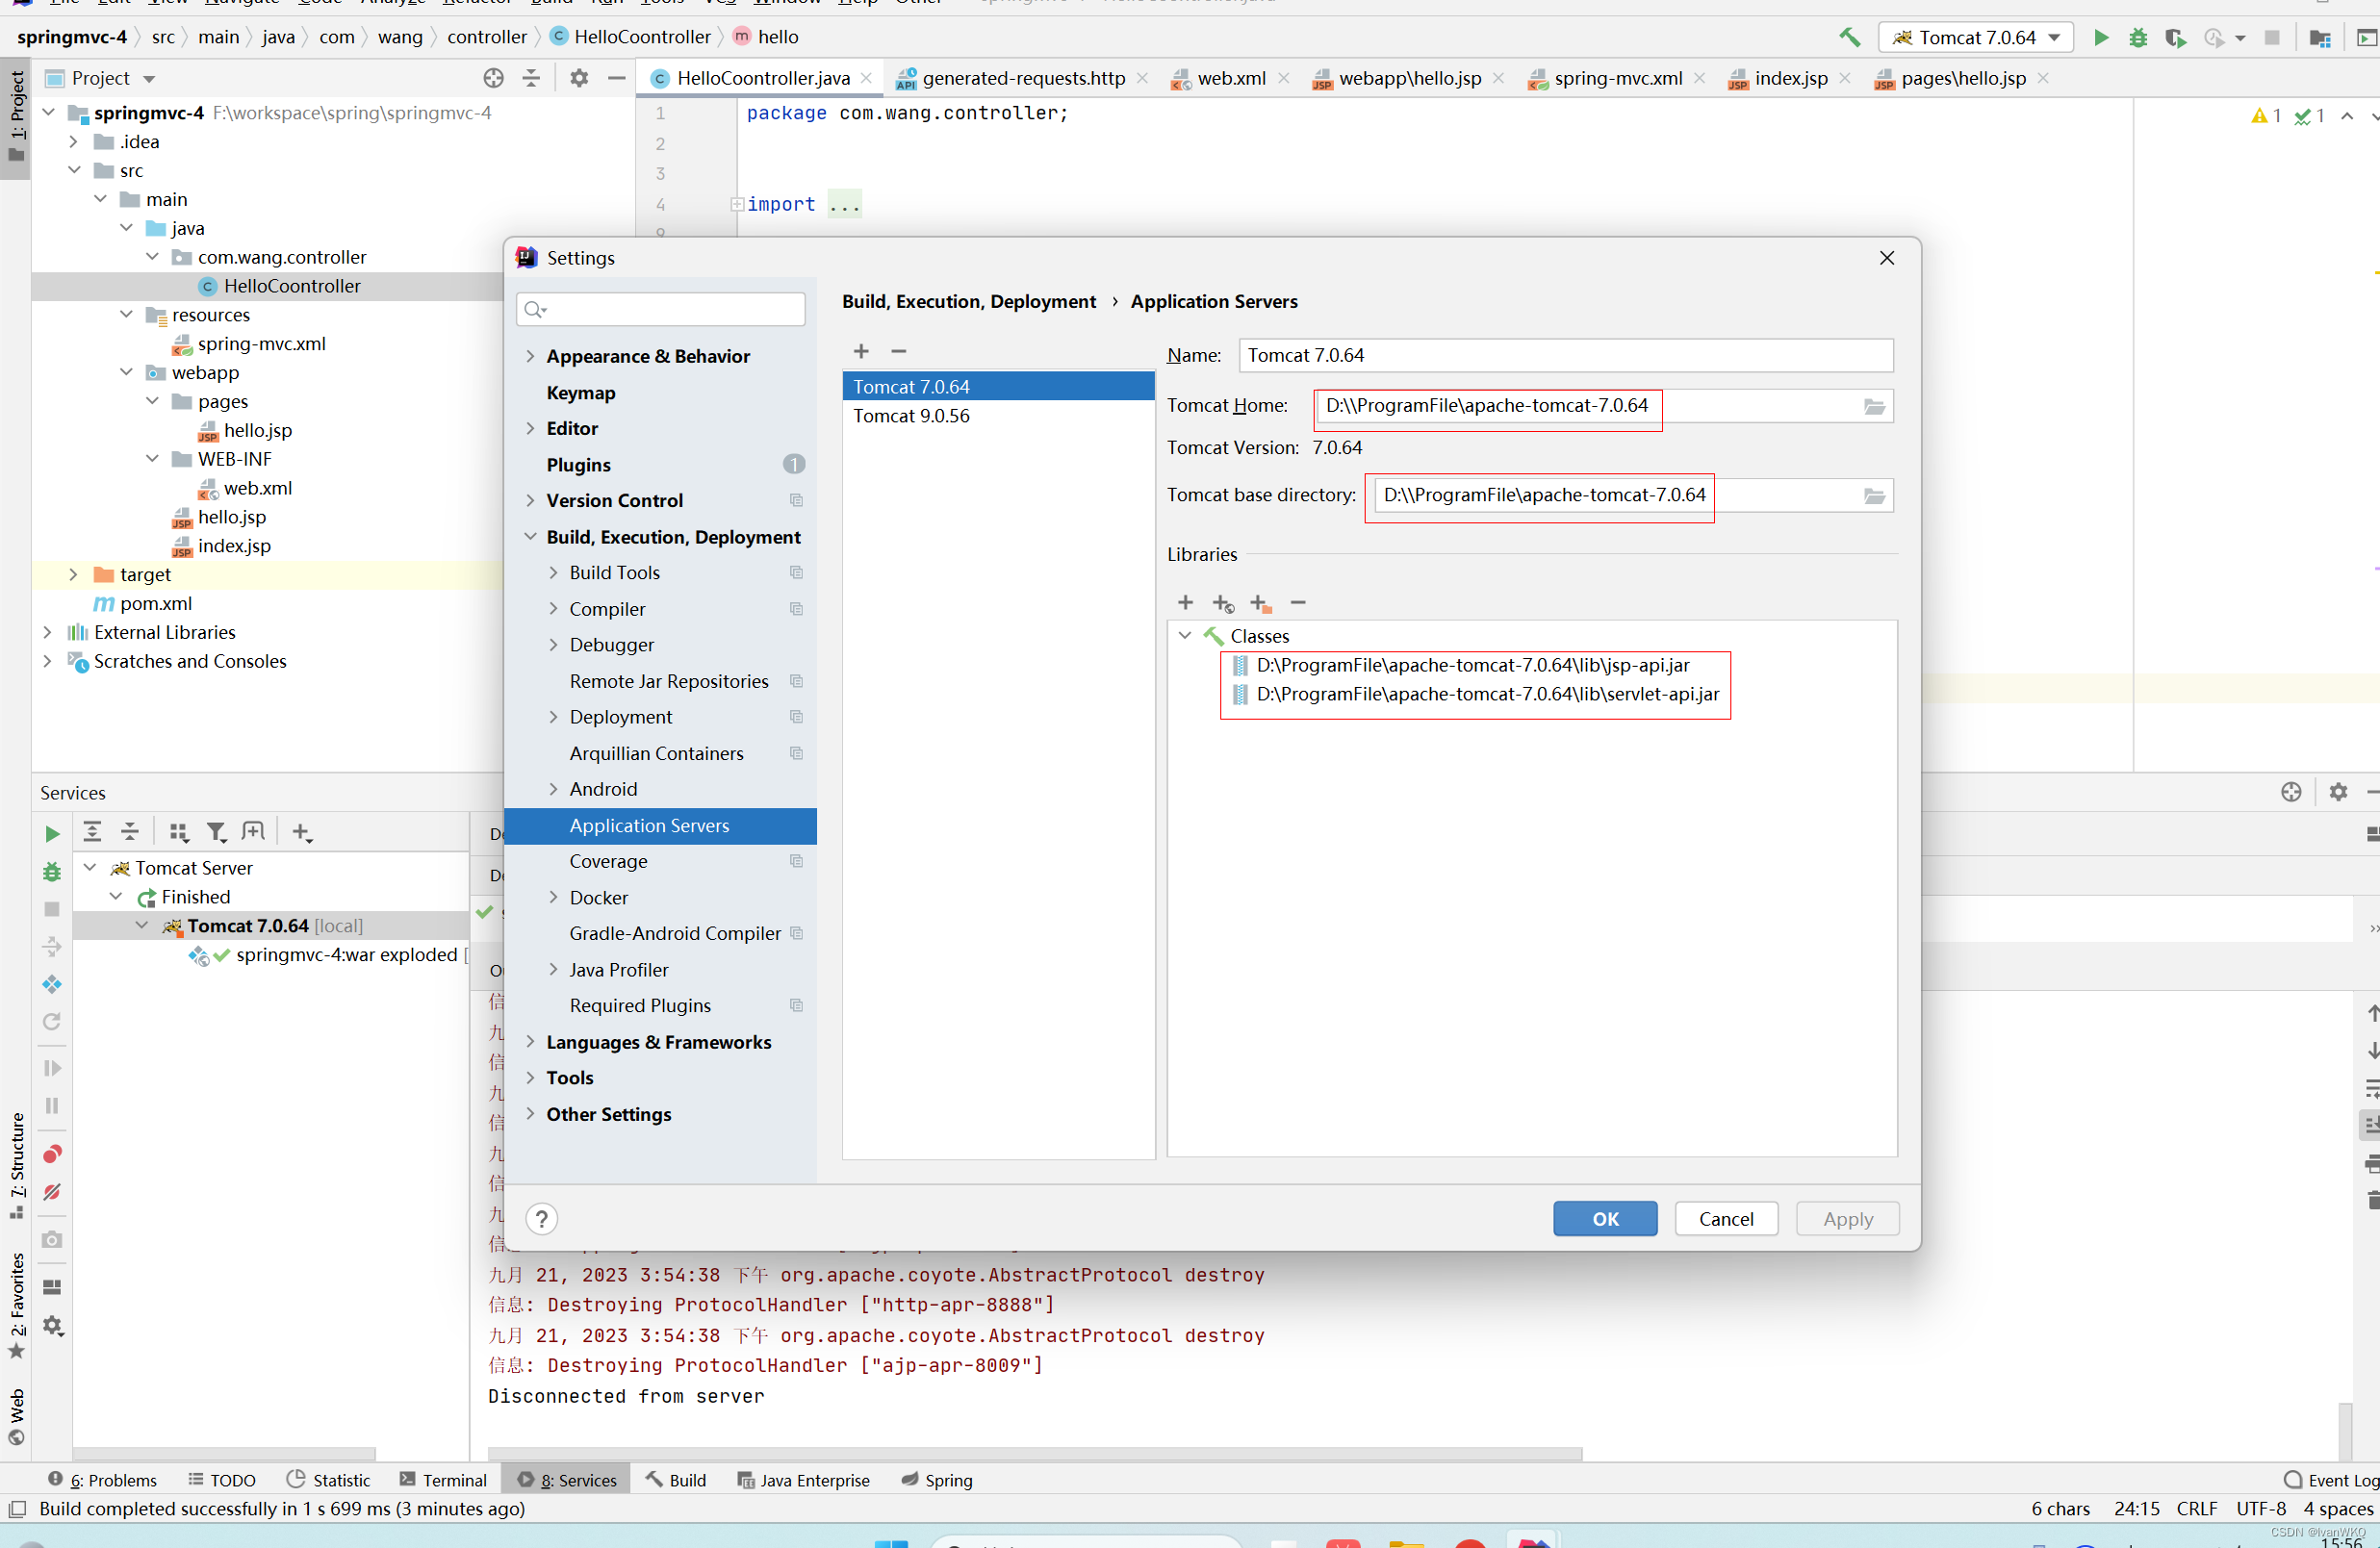2380x1548 pixels.
Task: Browse for the Tomcat Home folder
Action: pyautogui.click(x=1874, y=406)
